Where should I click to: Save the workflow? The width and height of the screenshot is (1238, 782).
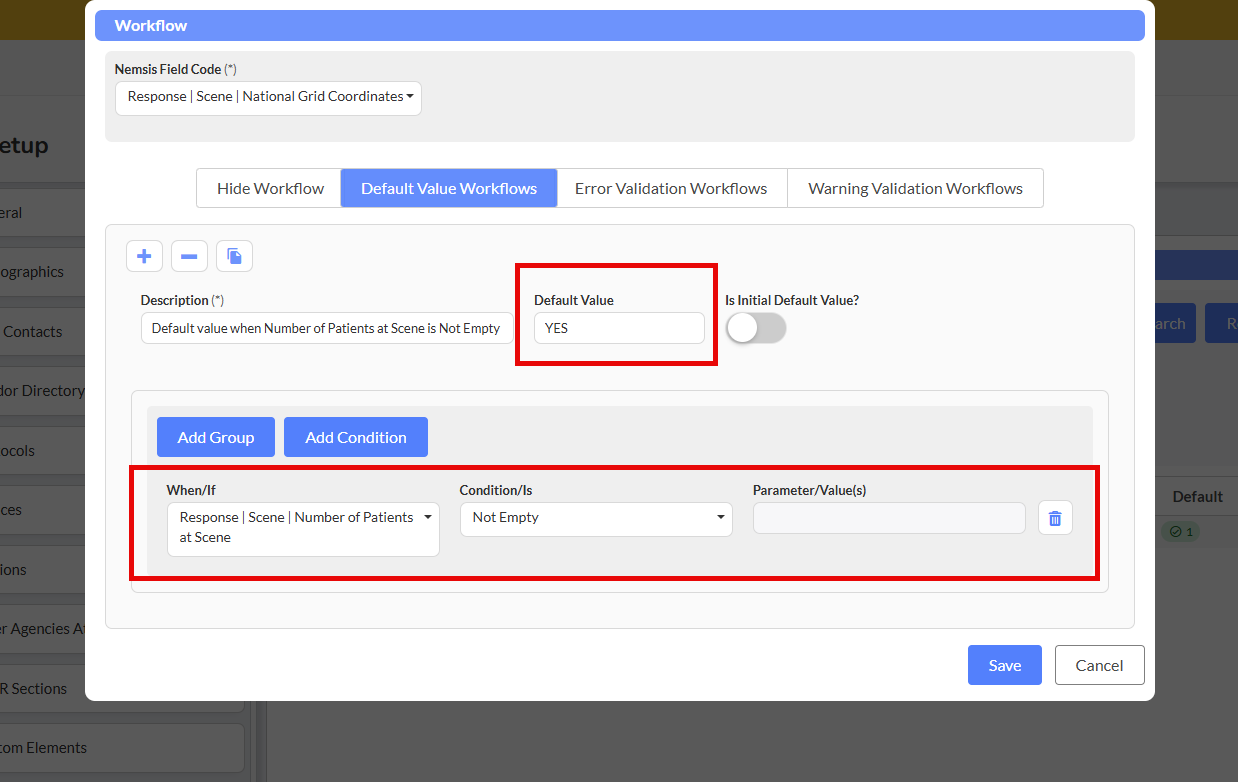(1004, 665)
